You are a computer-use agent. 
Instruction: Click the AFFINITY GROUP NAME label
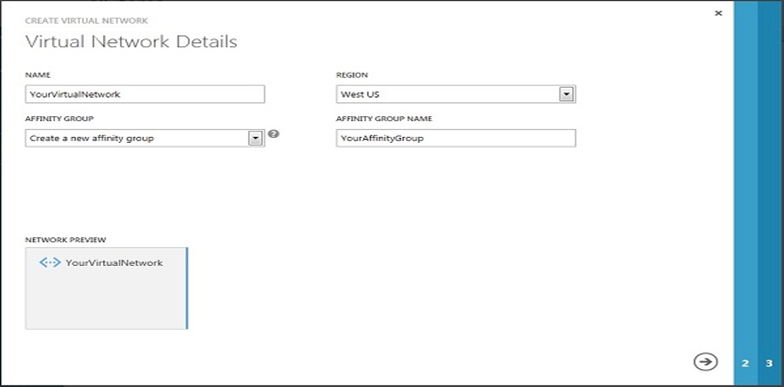[x=384, y=119]
